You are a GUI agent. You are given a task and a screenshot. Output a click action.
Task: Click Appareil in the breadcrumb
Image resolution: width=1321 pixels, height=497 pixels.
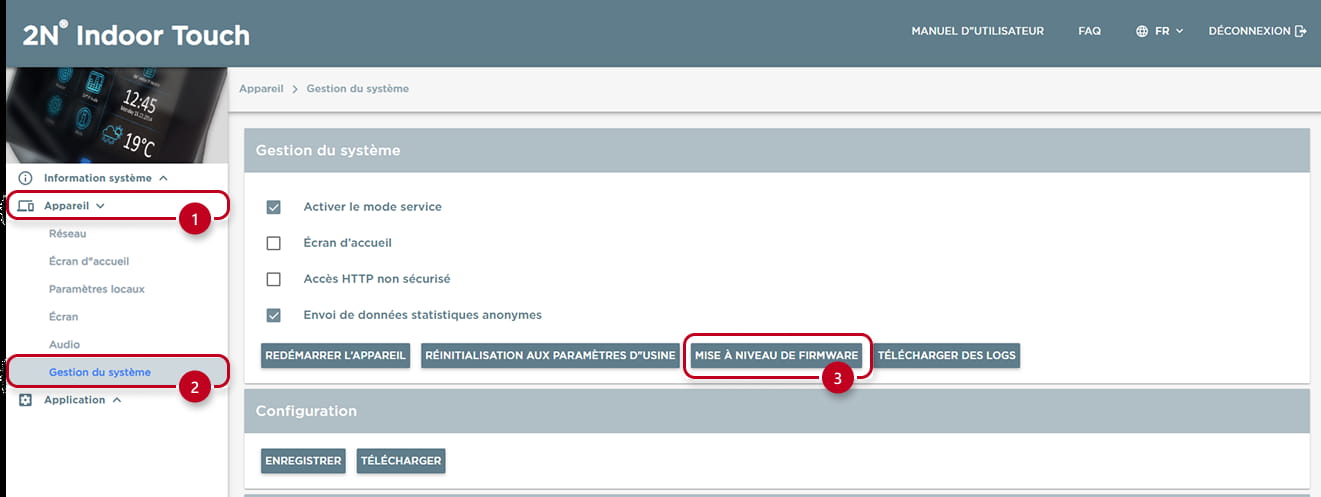(x=262, y=89)
